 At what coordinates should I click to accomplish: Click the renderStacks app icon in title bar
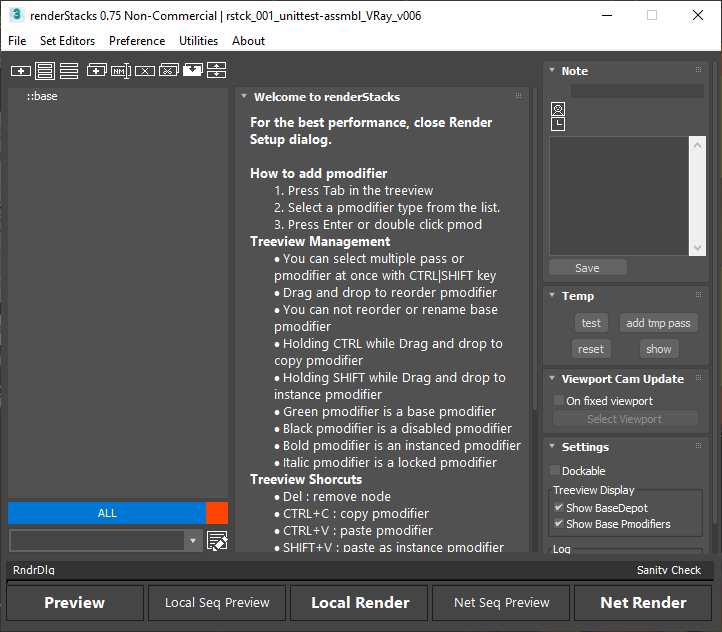17,15
